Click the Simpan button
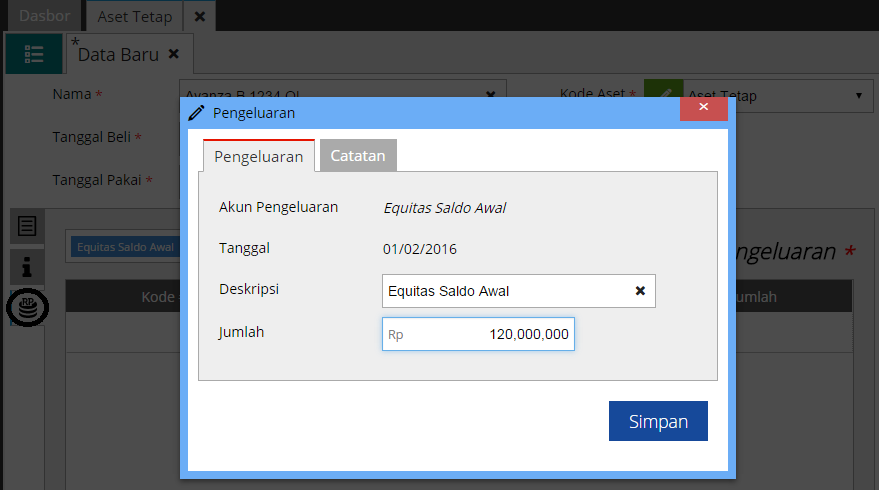The image size is (879, 490). click(x=658, y=421)
